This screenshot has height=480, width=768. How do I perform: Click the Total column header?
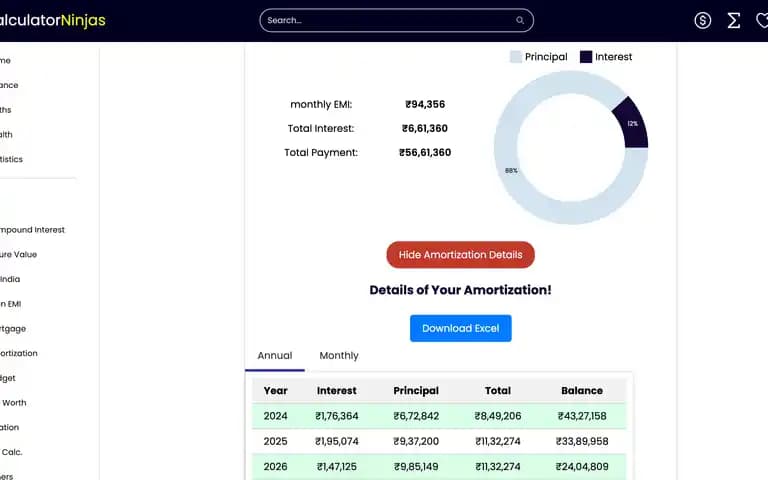click(x=498, y=390)
